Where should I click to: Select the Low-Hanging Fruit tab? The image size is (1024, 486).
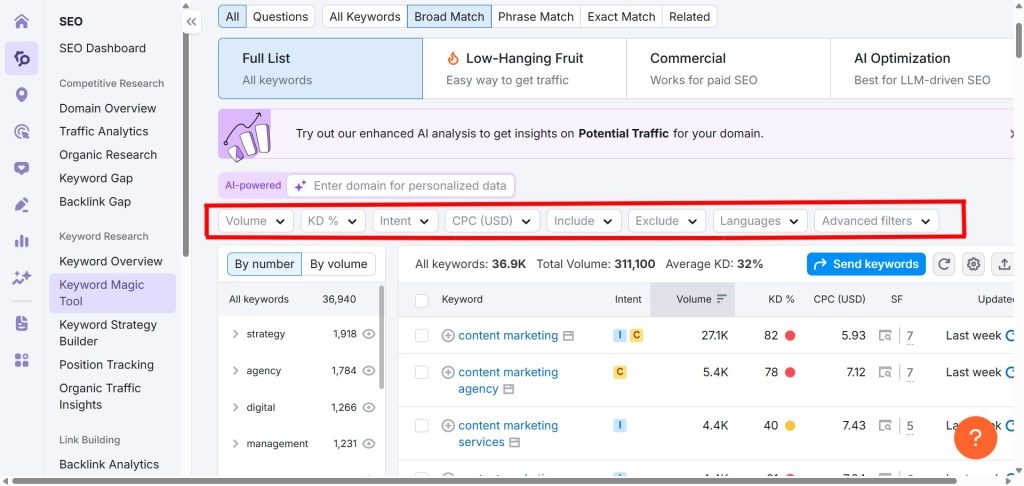pos(524,68)
